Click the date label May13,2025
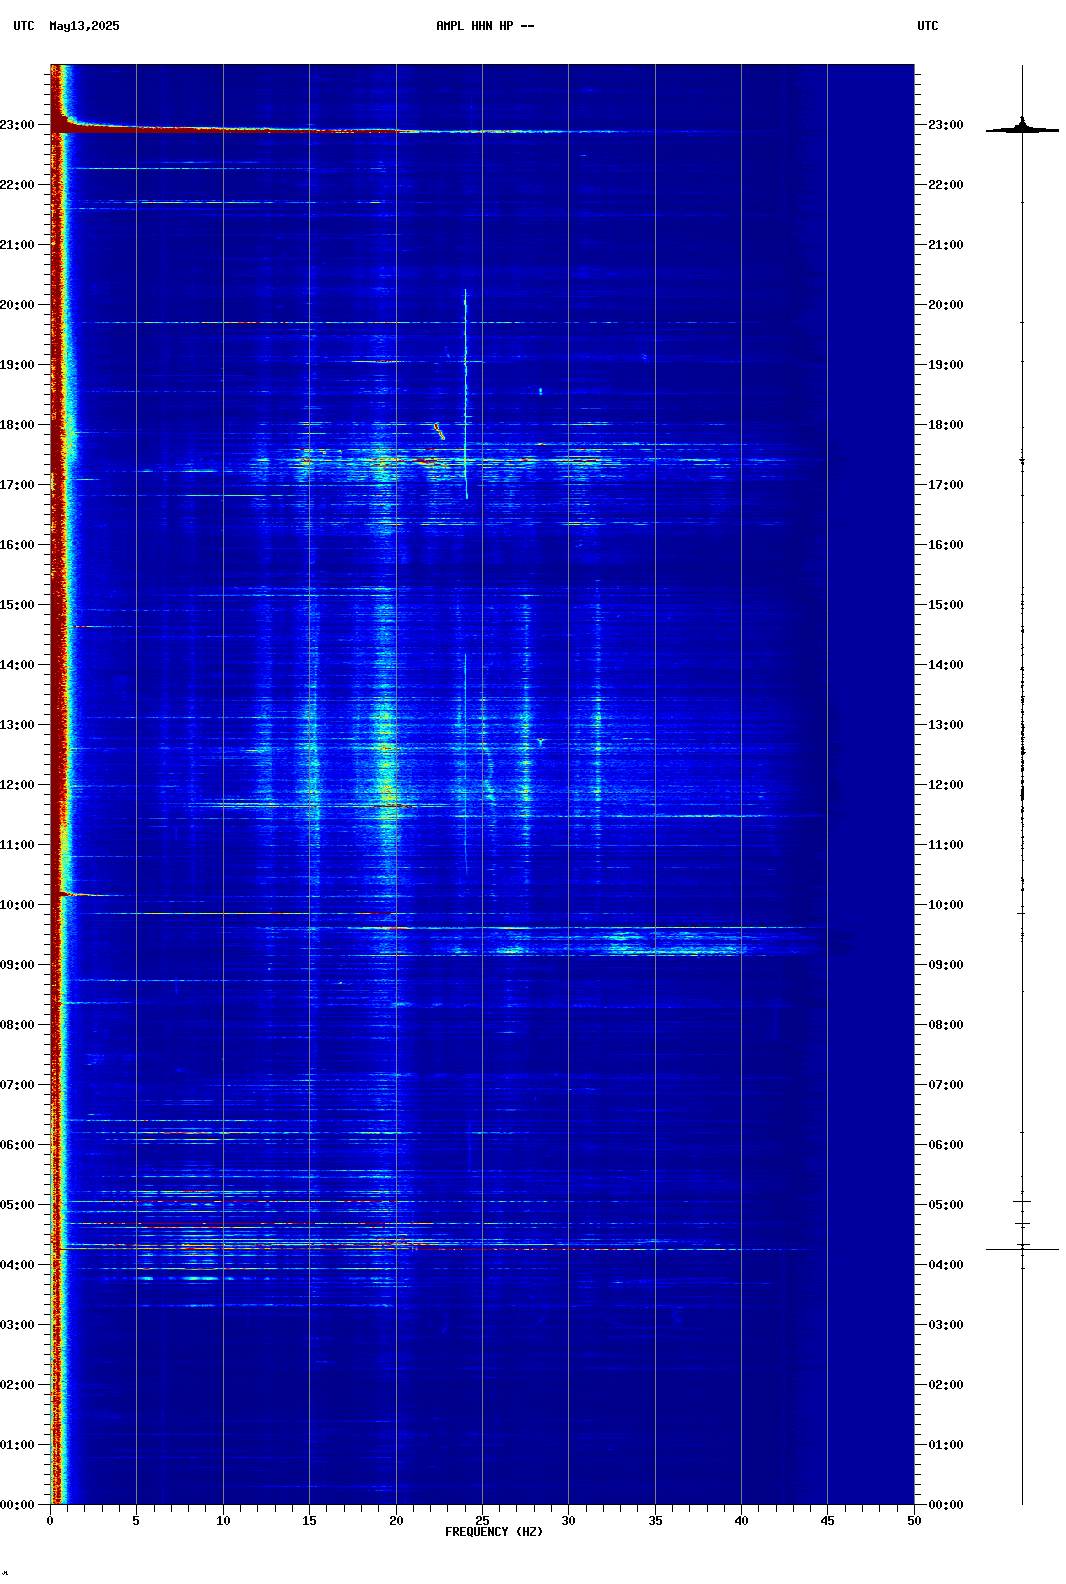Image resolution: width=1066 pixels, height=1584 pixels. [84, 26]
